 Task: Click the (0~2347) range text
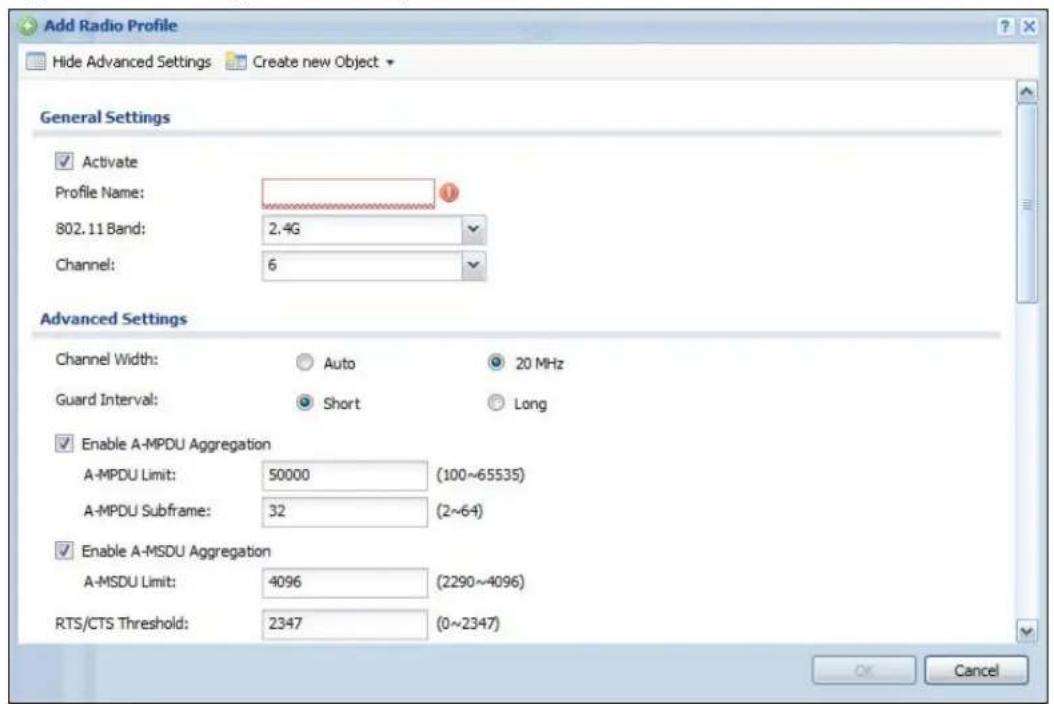pyautogui.click(x=468, y=624)
